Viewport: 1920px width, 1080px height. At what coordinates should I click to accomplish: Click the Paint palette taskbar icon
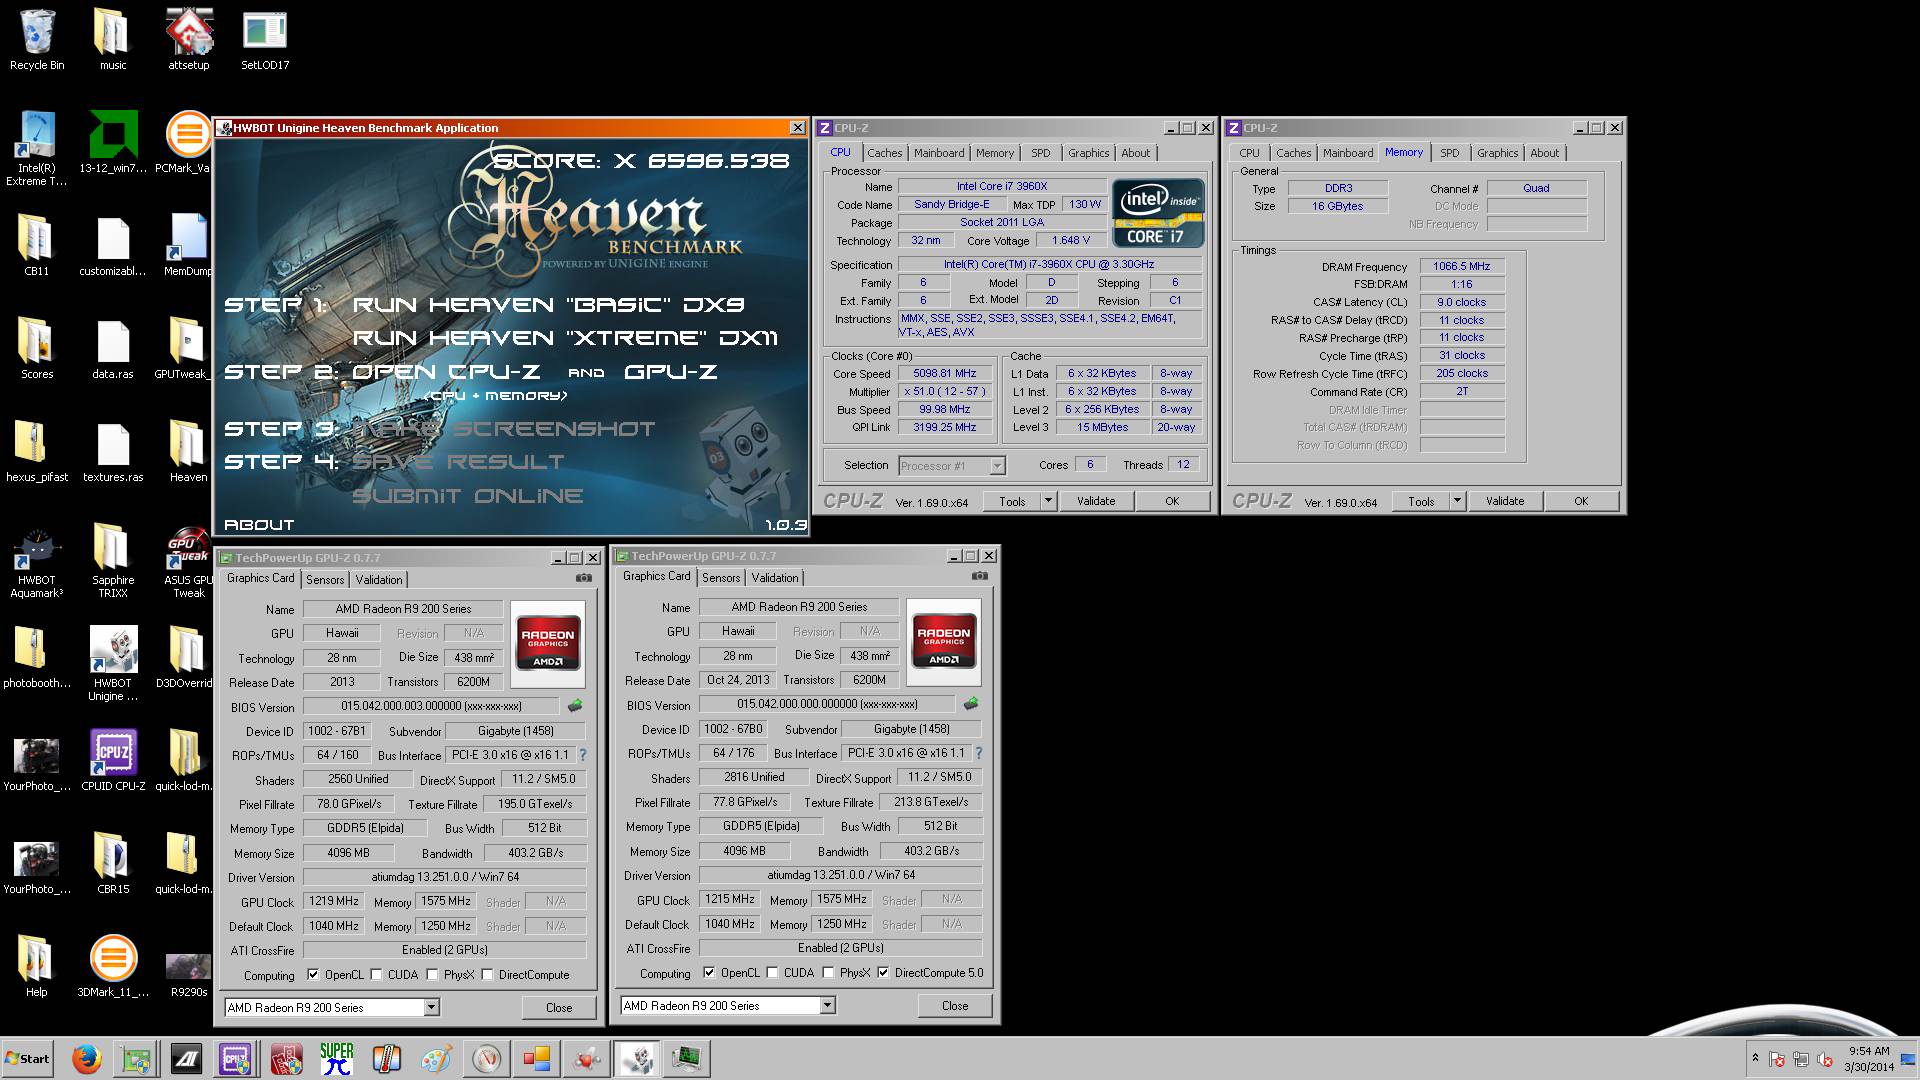point(436,1059)
